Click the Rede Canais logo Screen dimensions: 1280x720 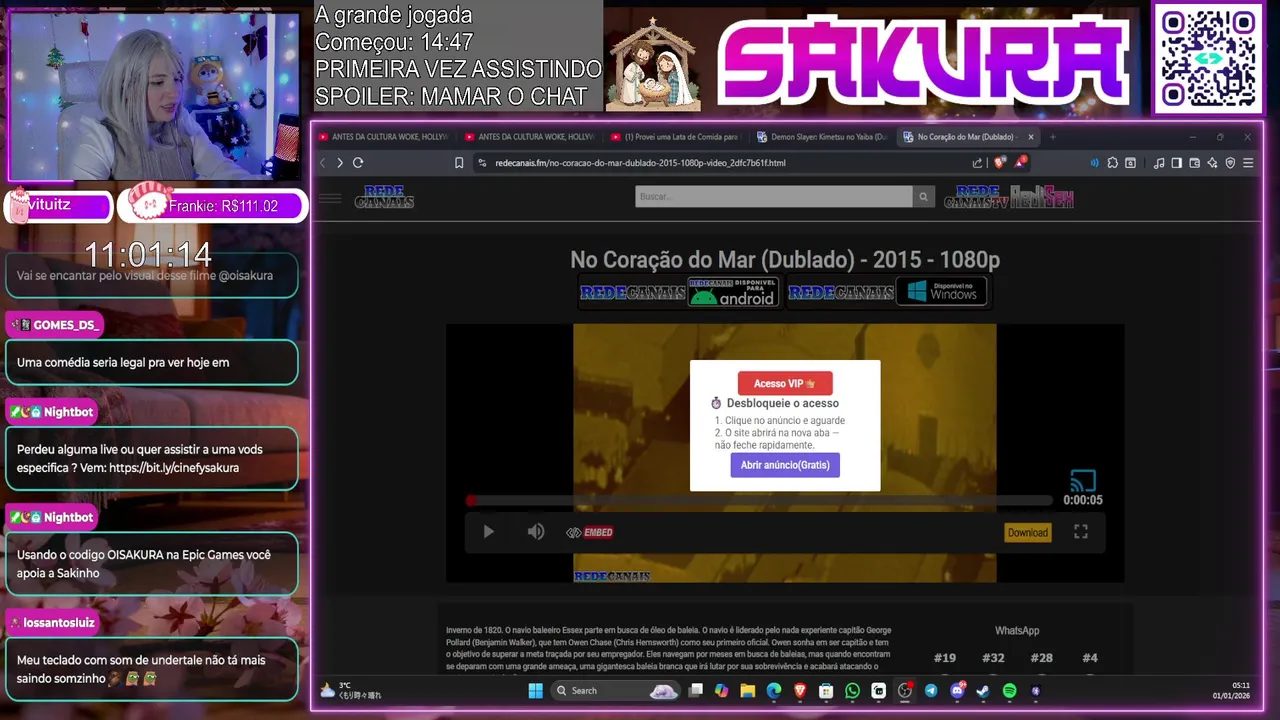click(x=384, y=197)
